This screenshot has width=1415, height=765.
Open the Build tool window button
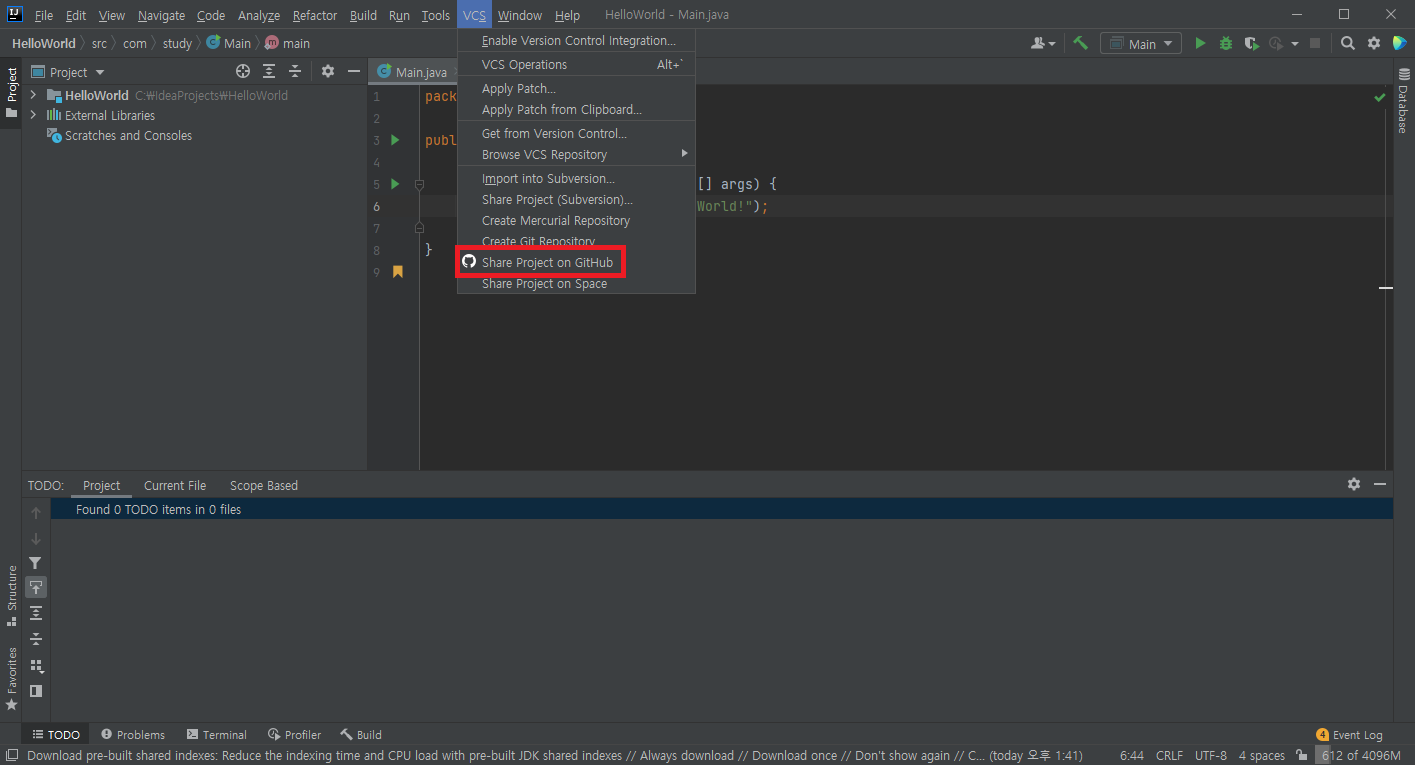coord(361,734)
